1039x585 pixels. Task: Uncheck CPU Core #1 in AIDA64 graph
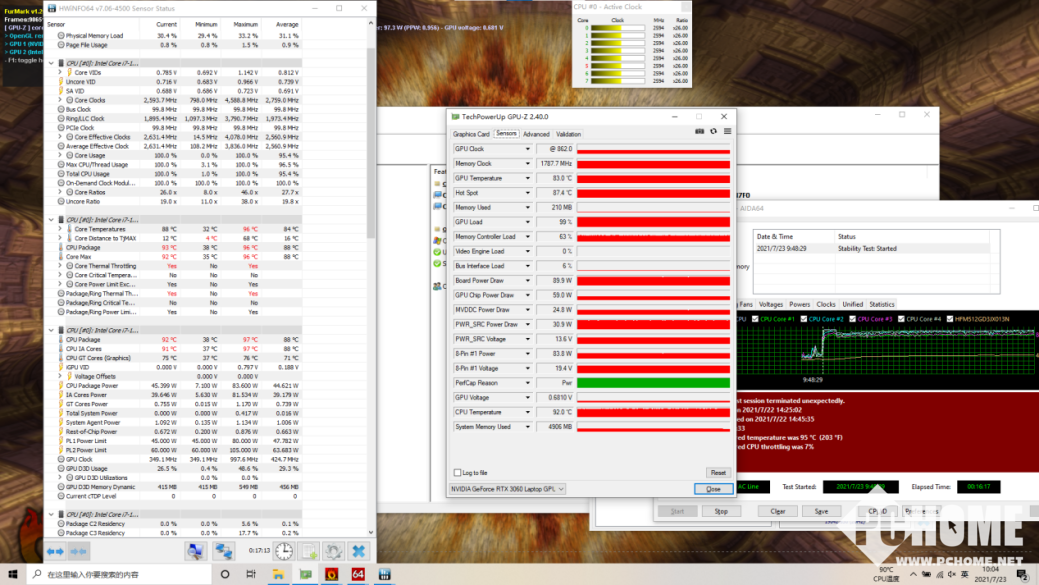pos(755,319)
